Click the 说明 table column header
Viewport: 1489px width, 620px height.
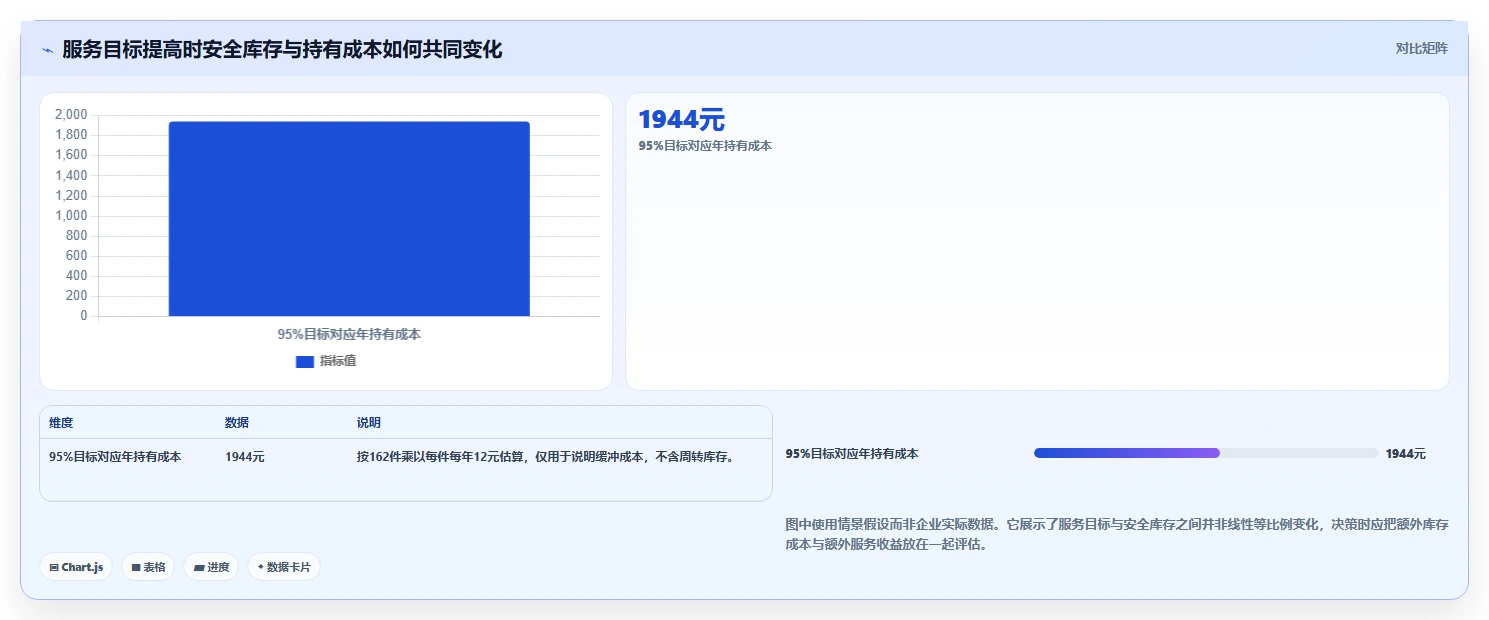[369, 423]
